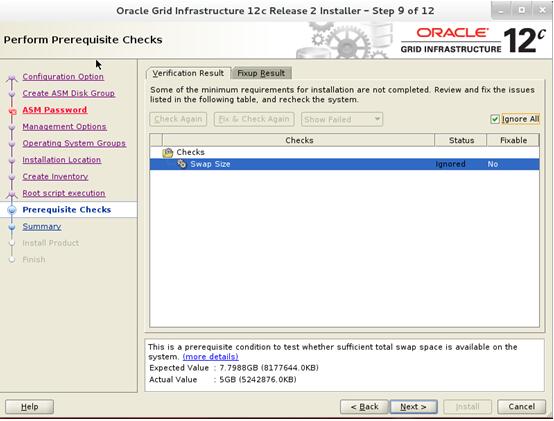Screen dimensions: 554x421
Task: Maximize the installer window
Action: [521, 11]
